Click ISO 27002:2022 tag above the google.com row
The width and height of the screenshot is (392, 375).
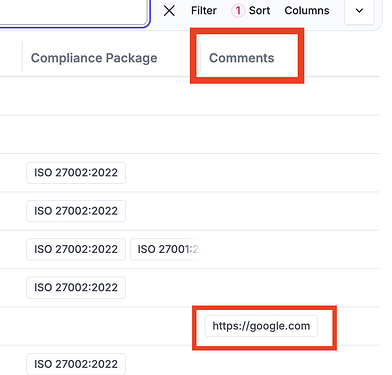pos(76,288)
